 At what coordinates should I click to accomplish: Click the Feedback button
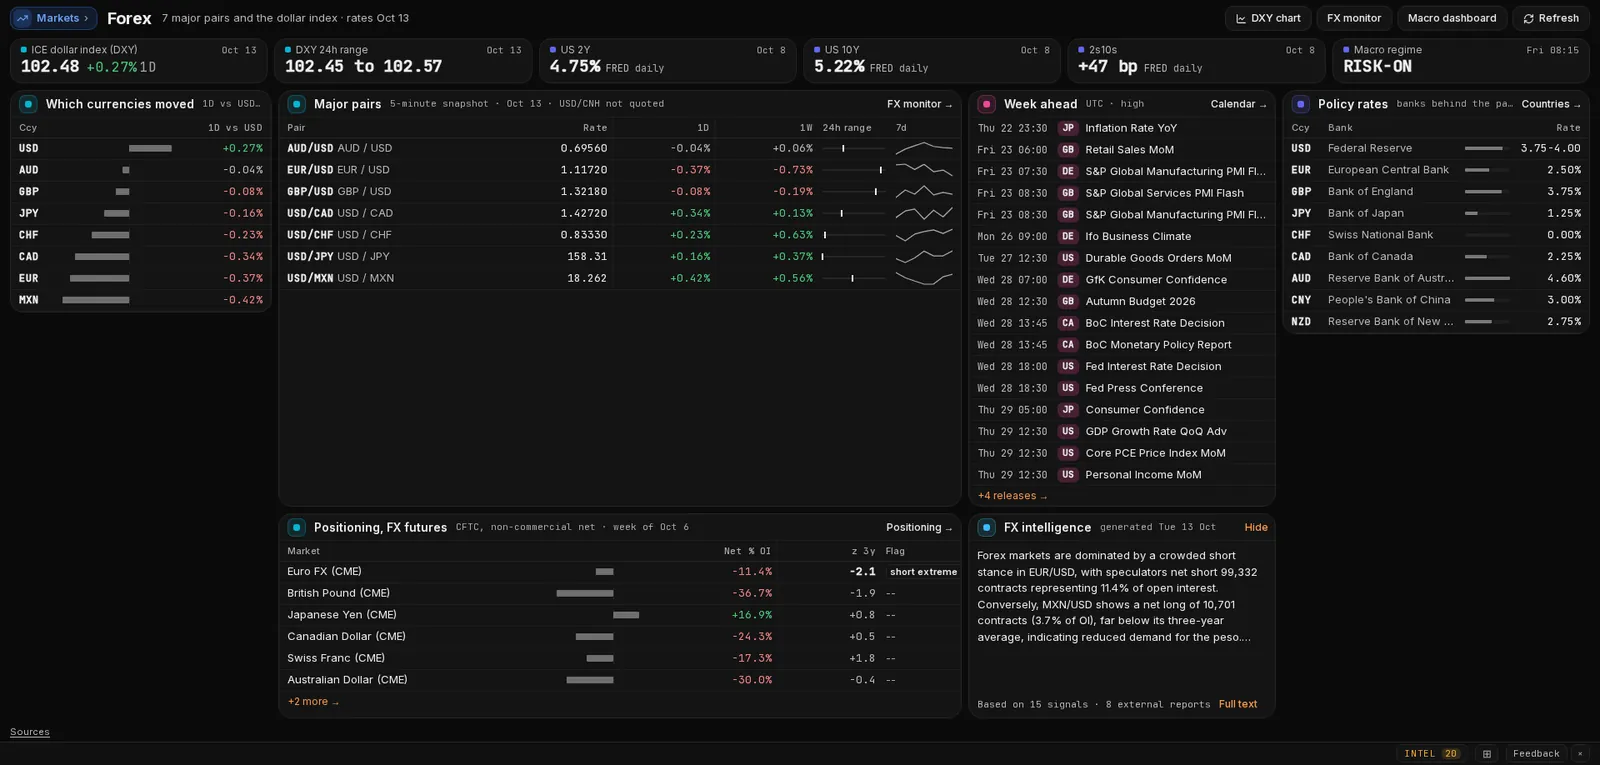[1536, 754]
